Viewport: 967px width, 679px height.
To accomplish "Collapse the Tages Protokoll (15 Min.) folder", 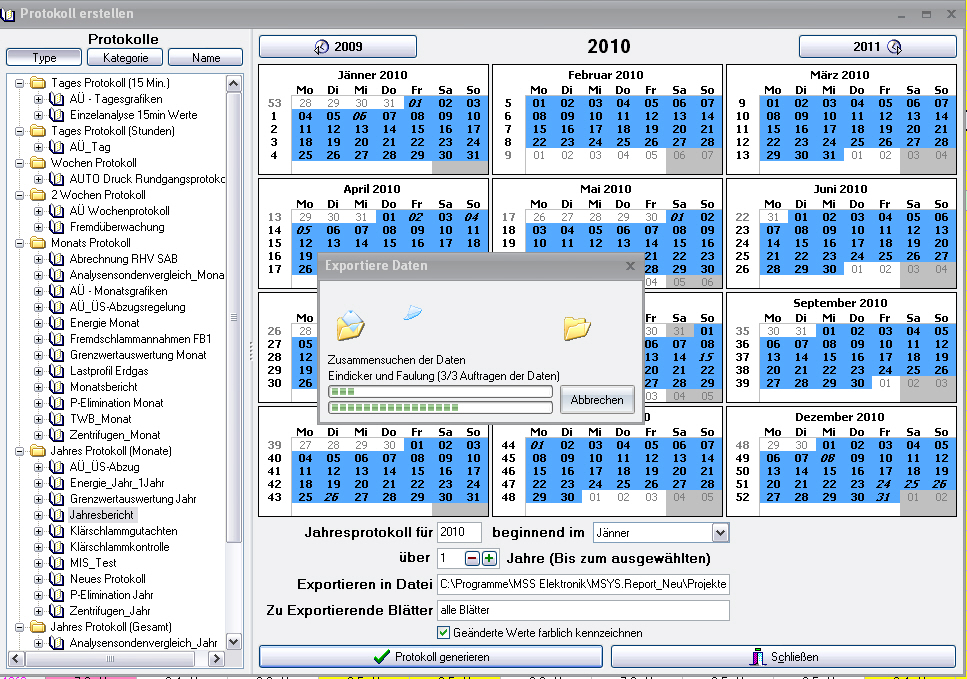I will 19,83.
